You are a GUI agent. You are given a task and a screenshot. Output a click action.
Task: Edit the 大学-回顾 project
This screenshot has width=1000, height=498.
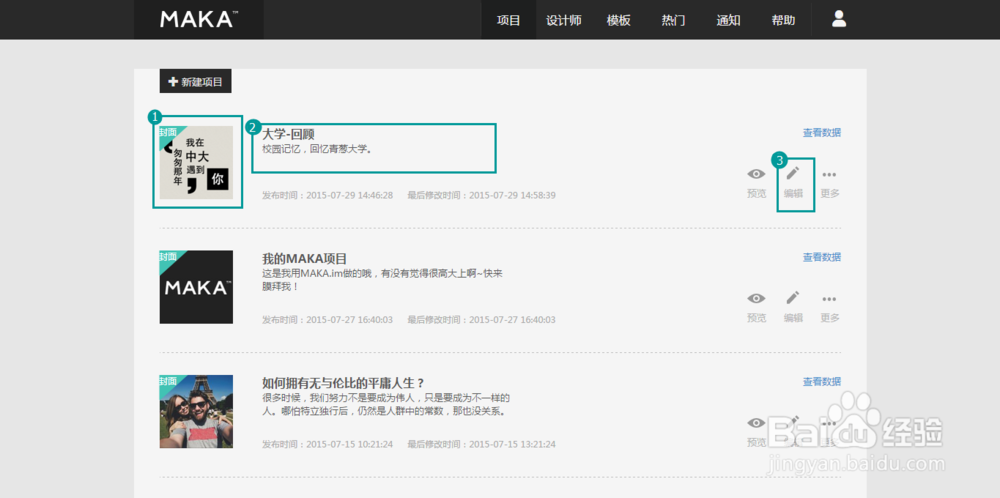coord(793,183)
